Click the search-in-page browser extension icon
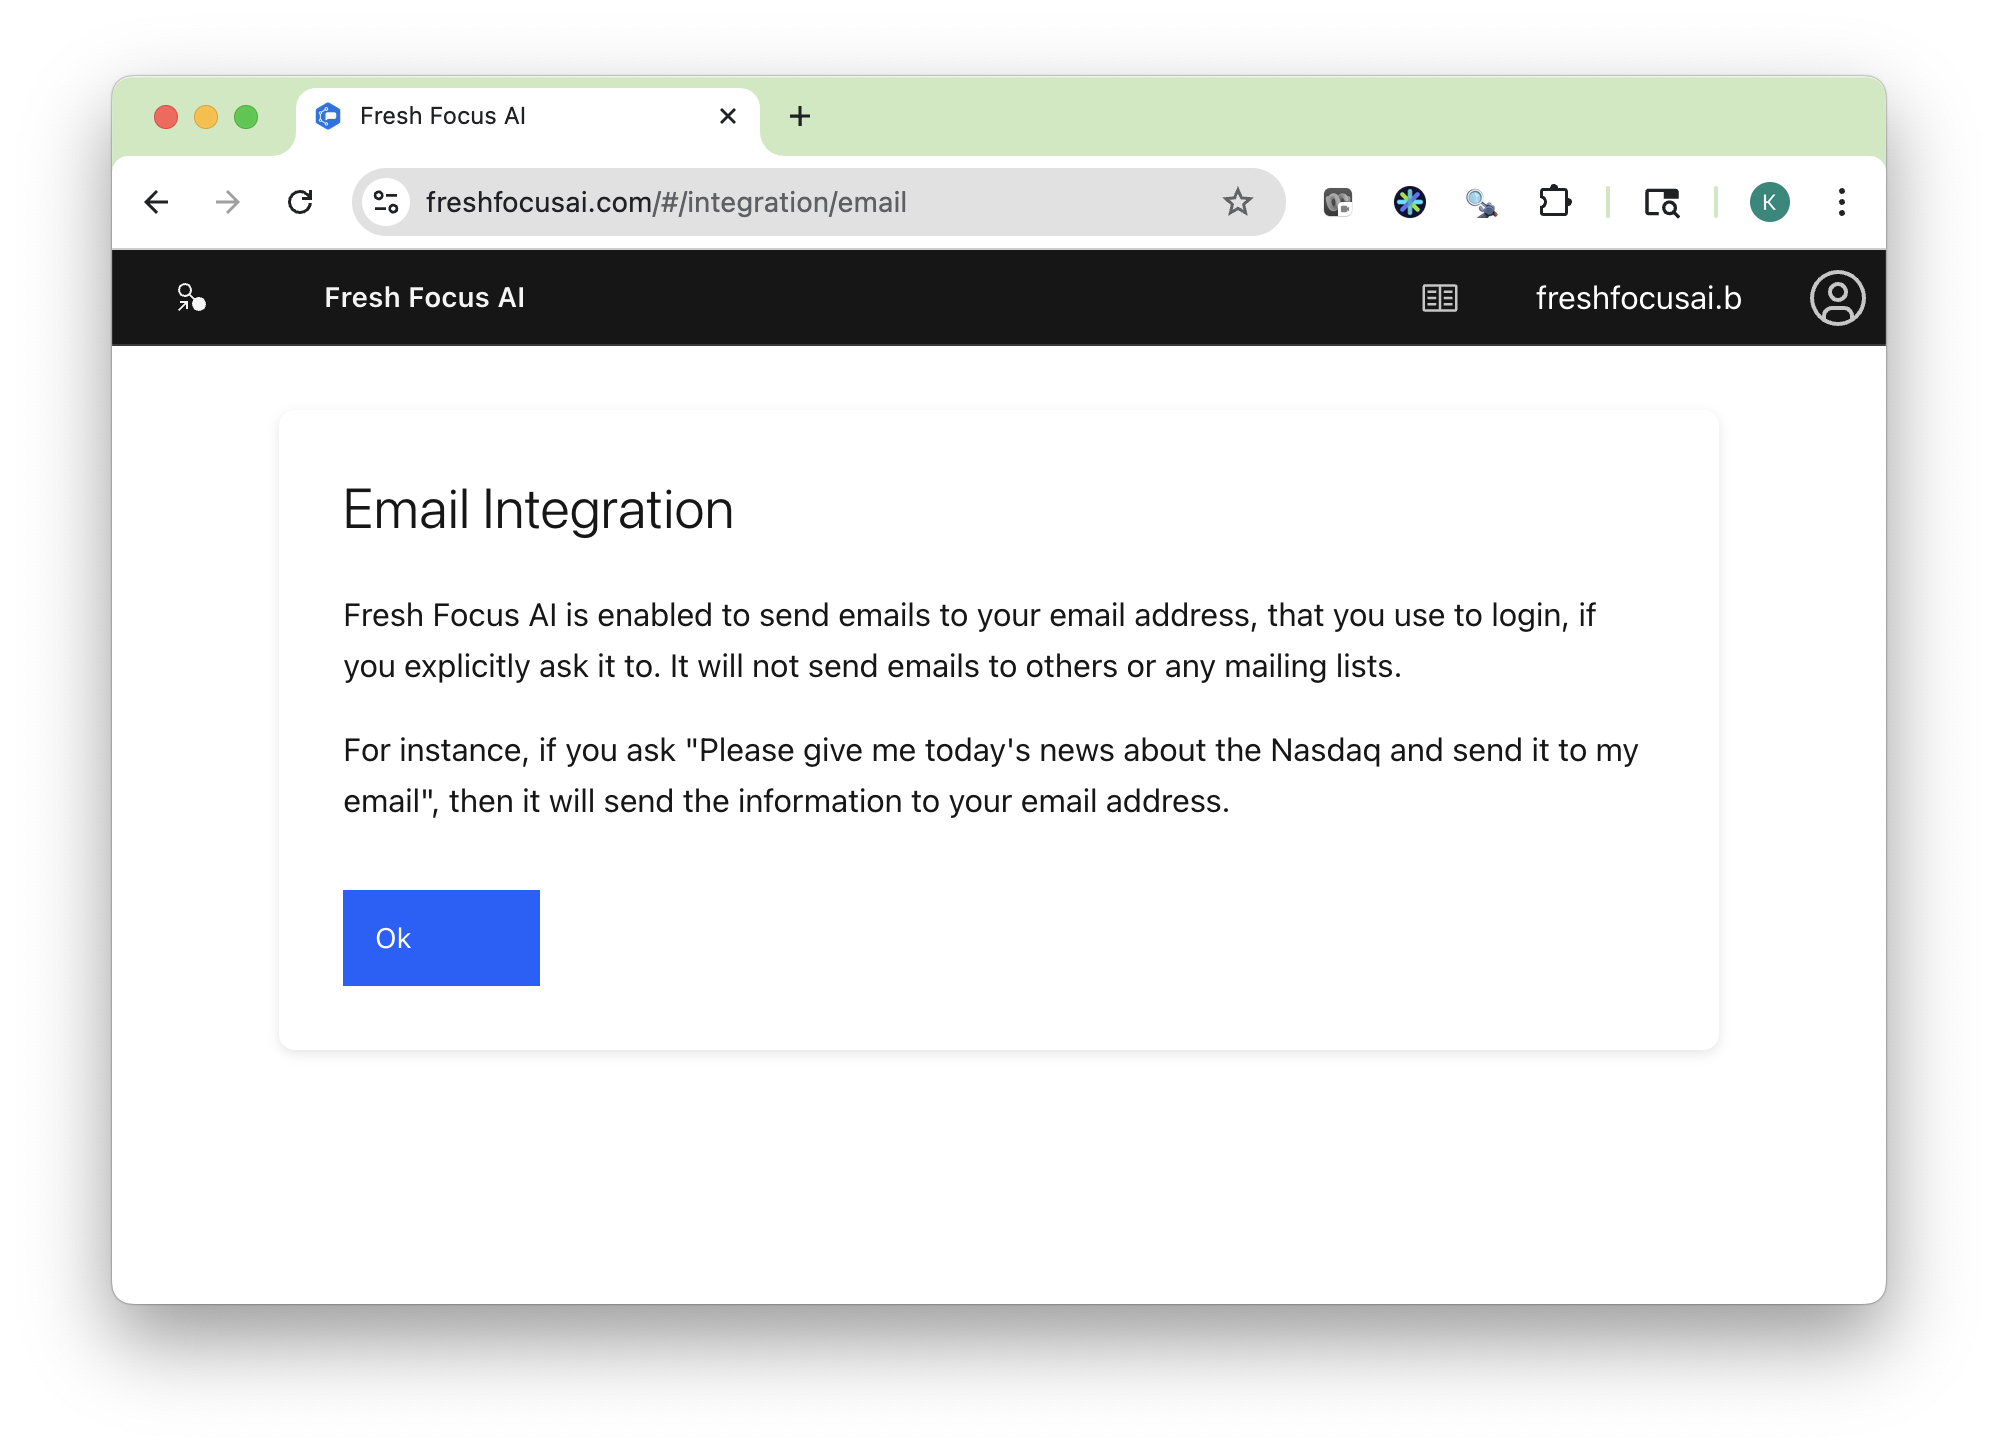This screenshot has height=1452, width=1998. coord(1482,202)
